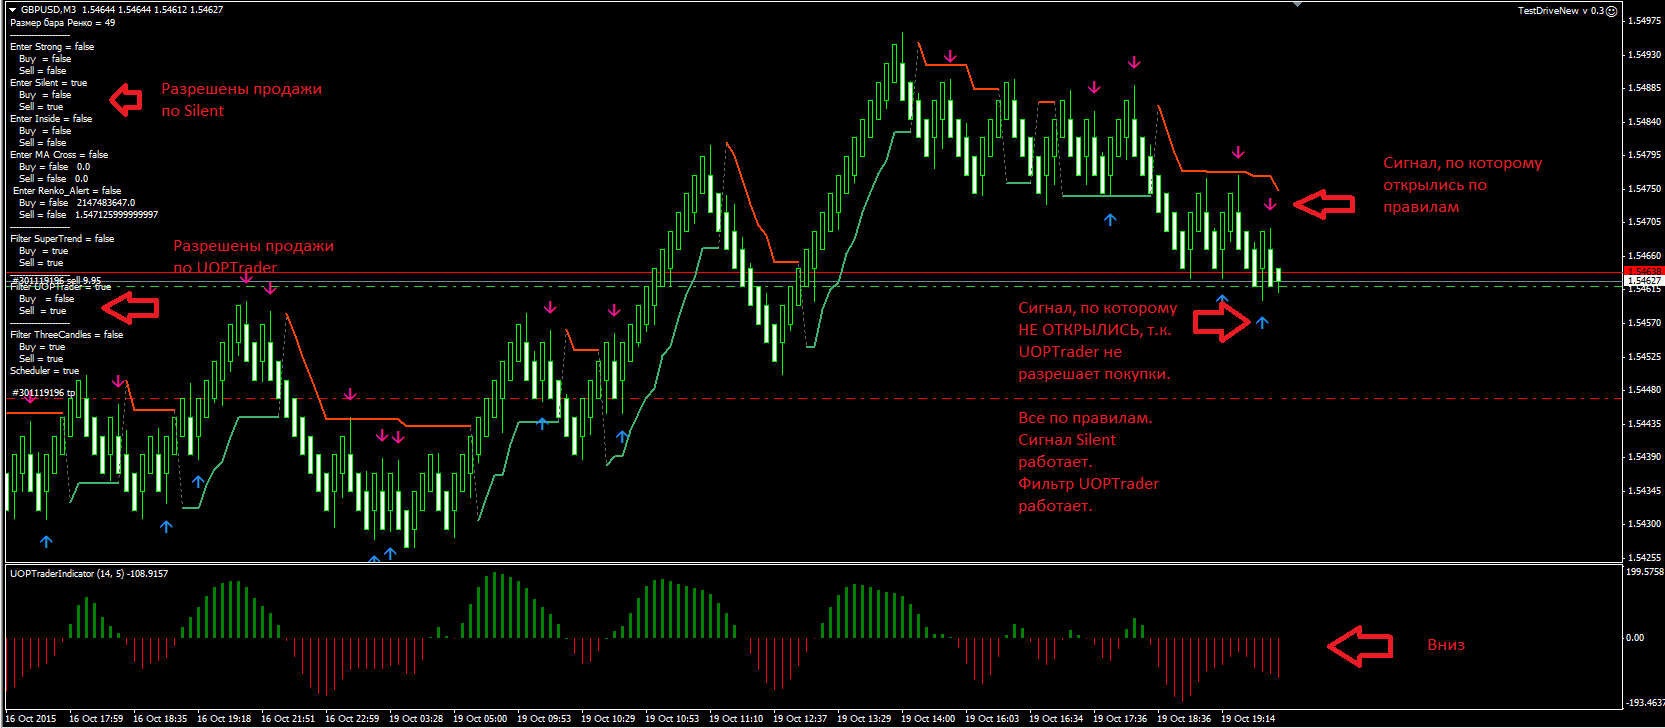This screenshot has height=728, width=1665.
Task: Select the take-profit label '#301119196 tp'
Action: point(42,393)
